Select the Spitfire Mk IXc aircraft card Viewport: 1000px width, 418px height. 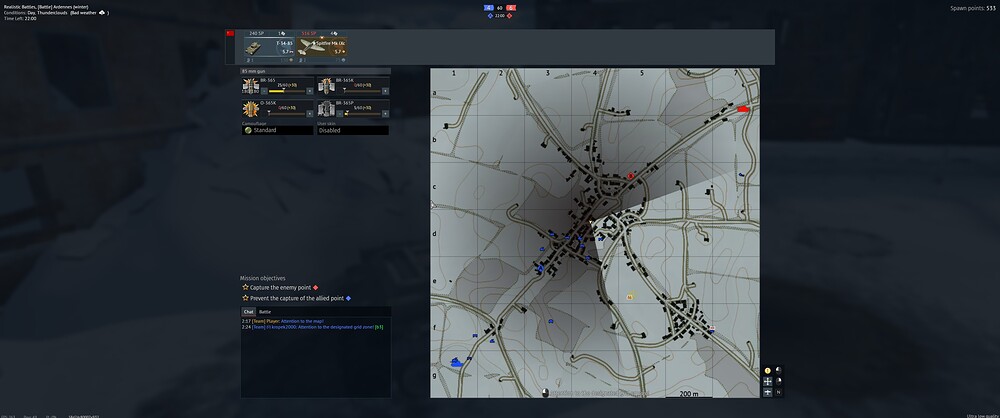[x=322, y=47]
